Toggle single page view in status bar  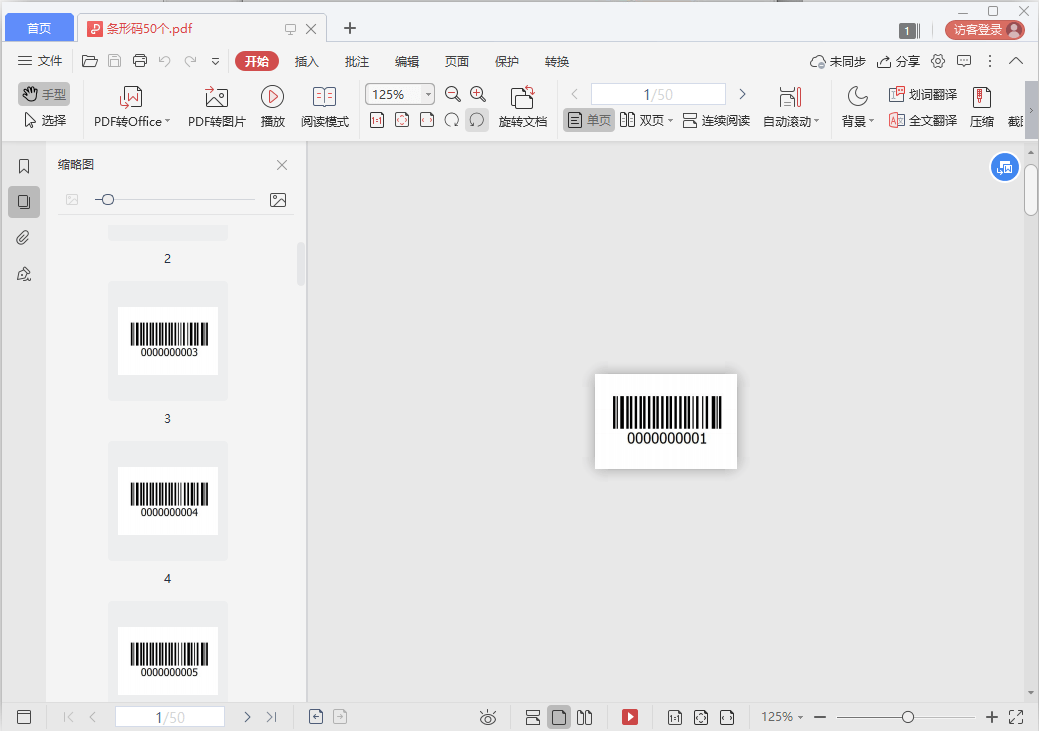coord(559,717)
